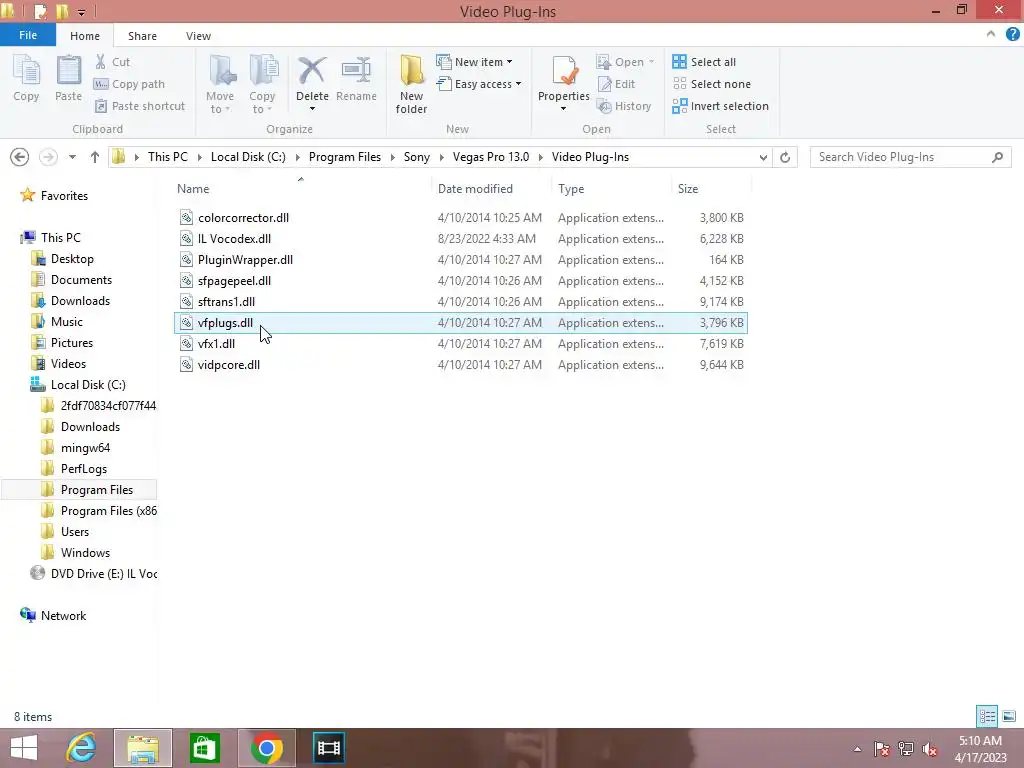Click Select all in the ribbon
Image resolution: width=1024 pixels, height=768 pixels.
tap(704, 62)
